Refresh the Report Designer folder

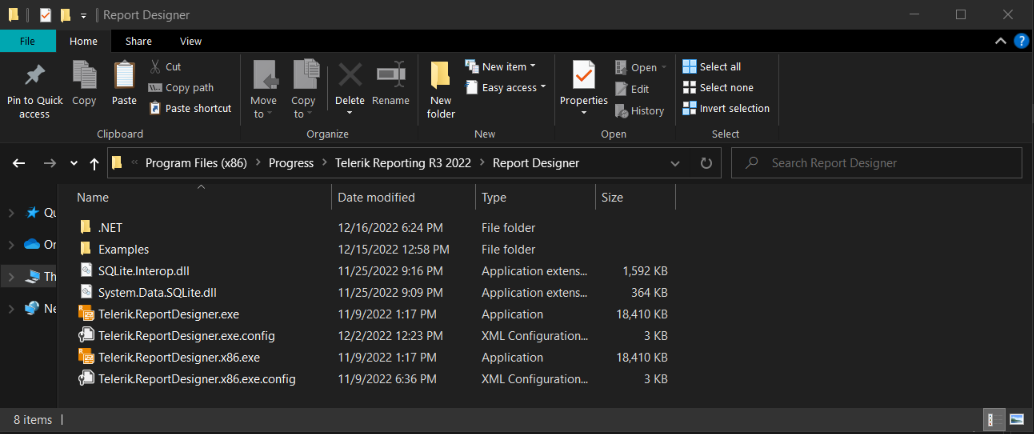706,163
